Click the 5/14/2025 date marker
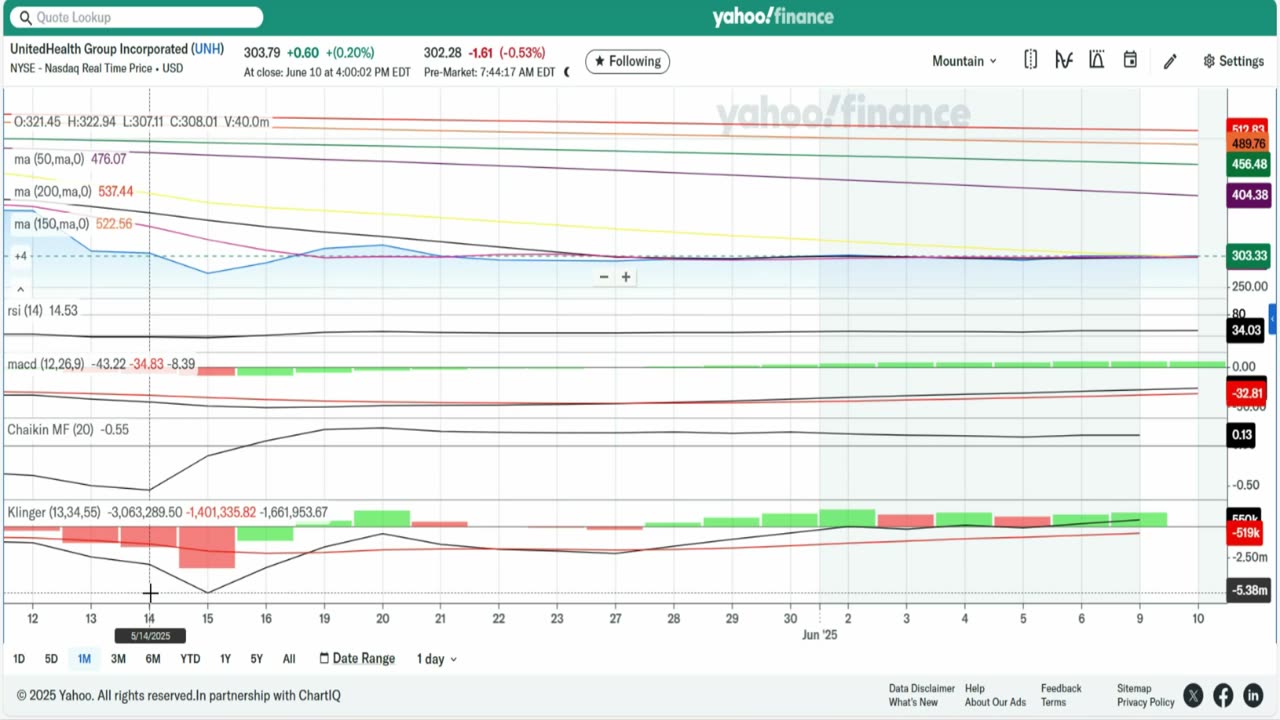Screen dimensions: 1280x720 [150, 636]
